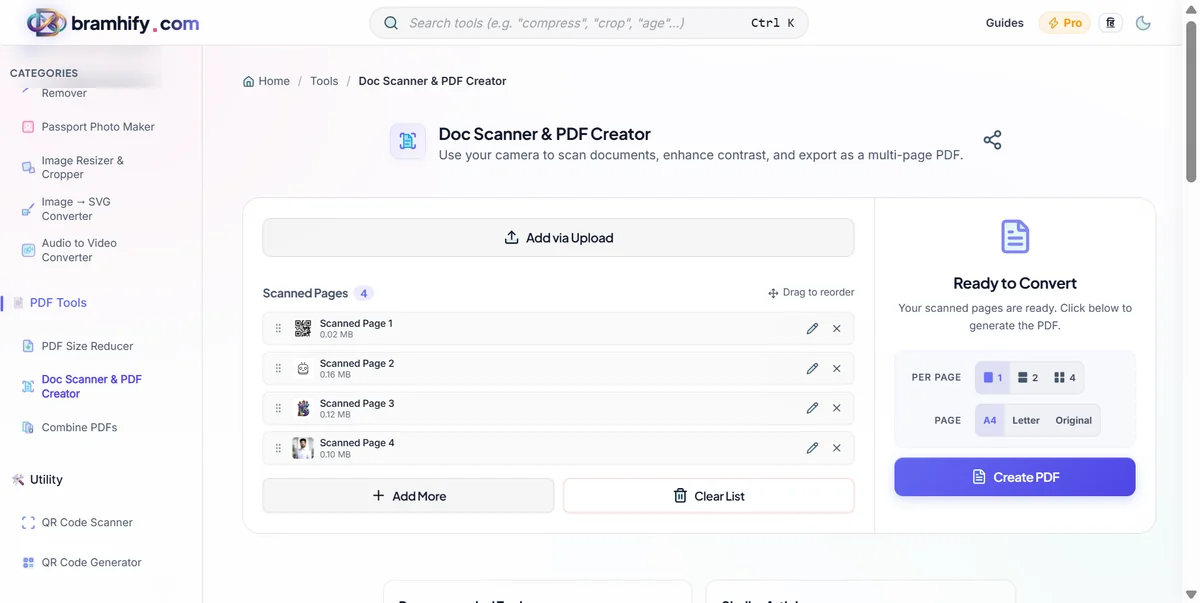Toggle dark mode moon icon
The image size is (1200, 603).
pos(1143,23)
